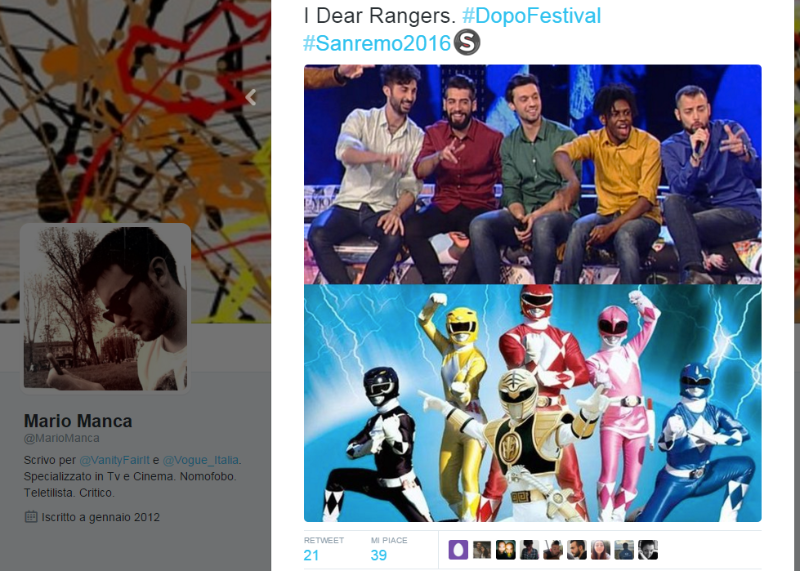Open the black-and-white avatar in the likers row
This screenshot has height=571, width=800.
click(648, 550)
